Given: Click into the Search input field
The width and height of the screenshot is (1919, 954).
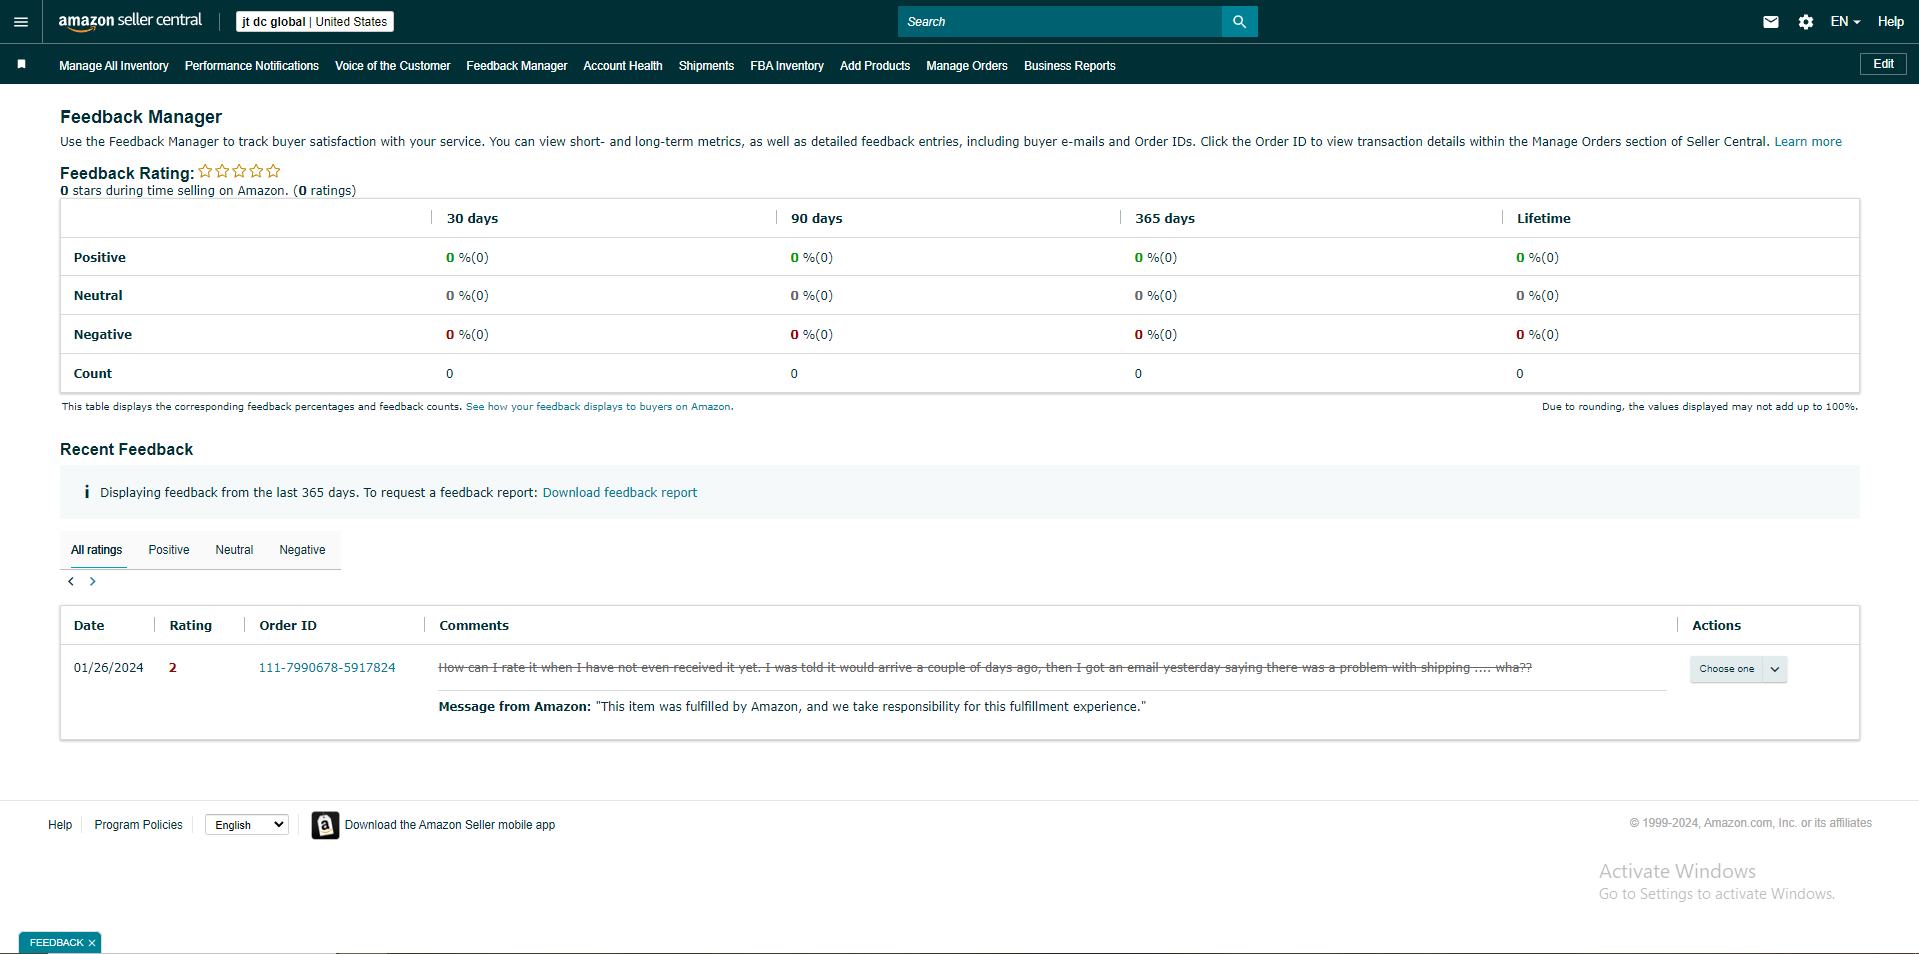Looking at the screenshot, I should pyautogui.click(x=1060, y=21).
